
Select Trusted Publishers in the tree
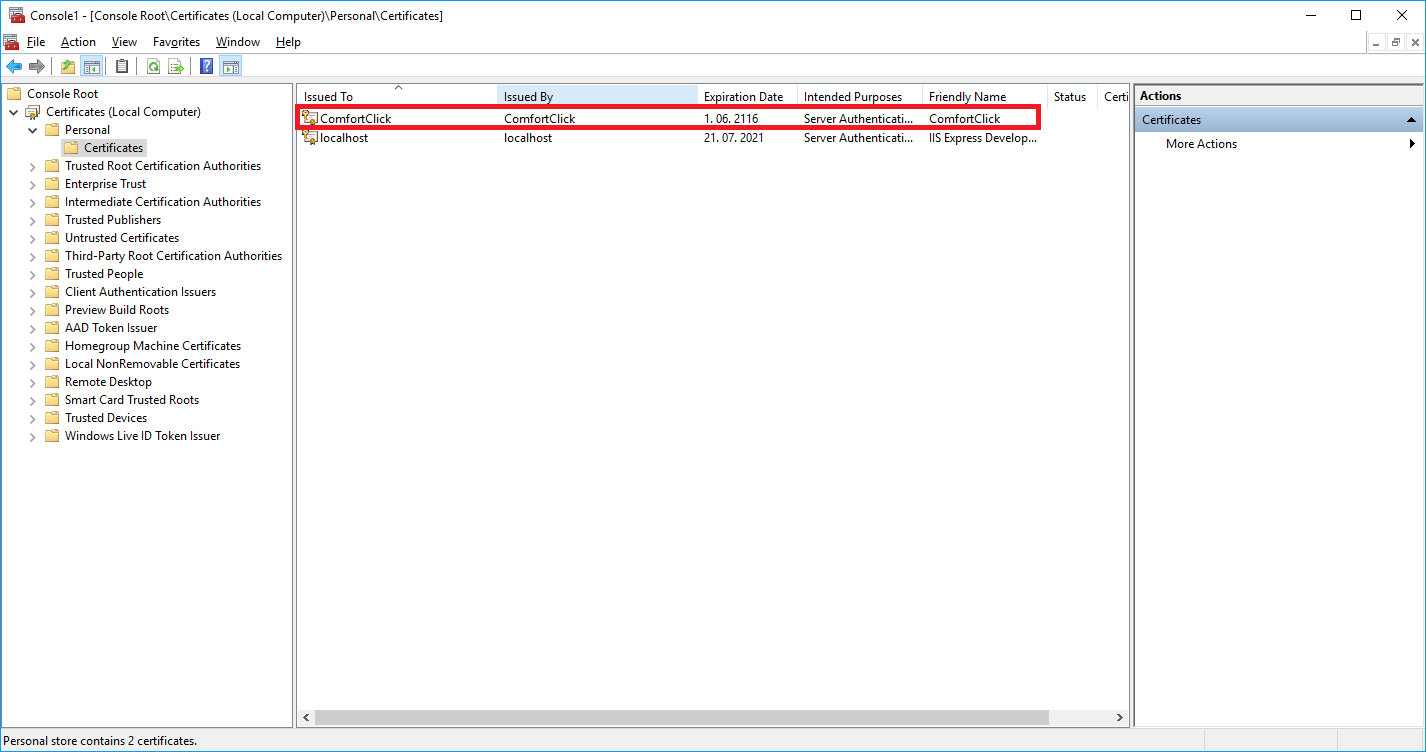[x=113, y=220]
